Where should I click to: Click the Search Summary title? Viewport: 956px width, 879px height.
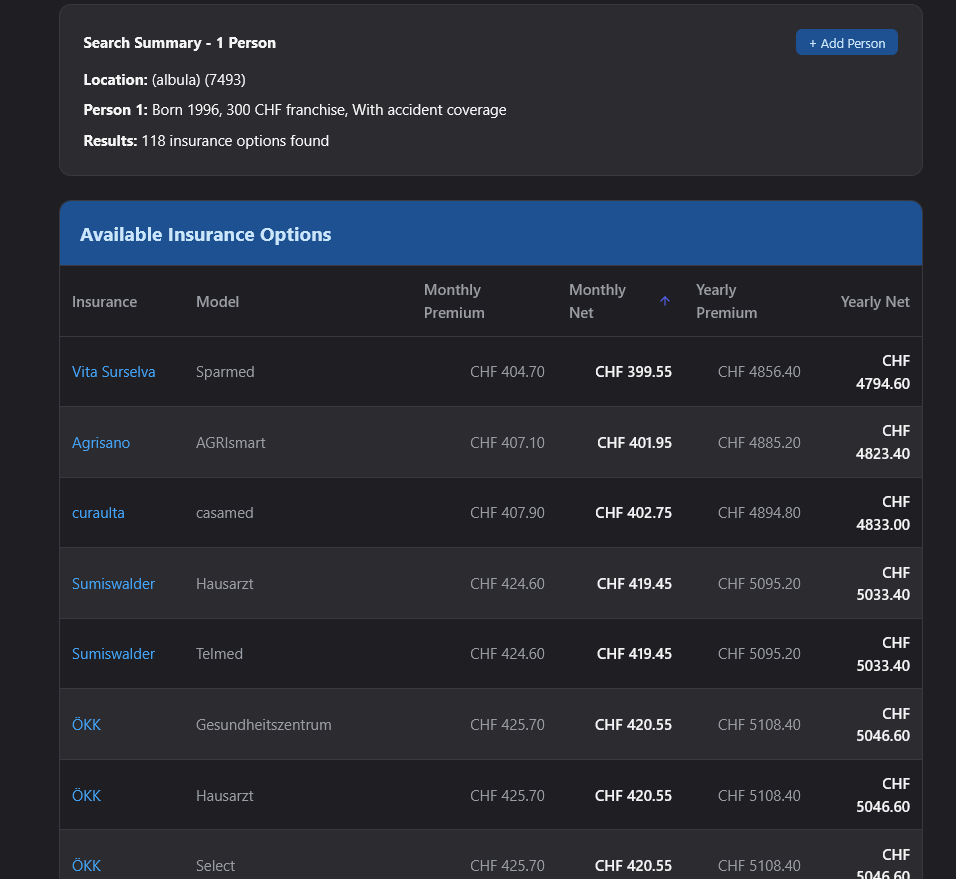[x=179, y=43]
